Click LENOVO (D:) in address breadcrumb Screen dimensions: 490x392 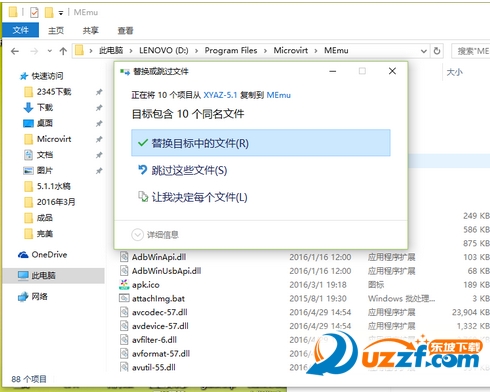164,50
